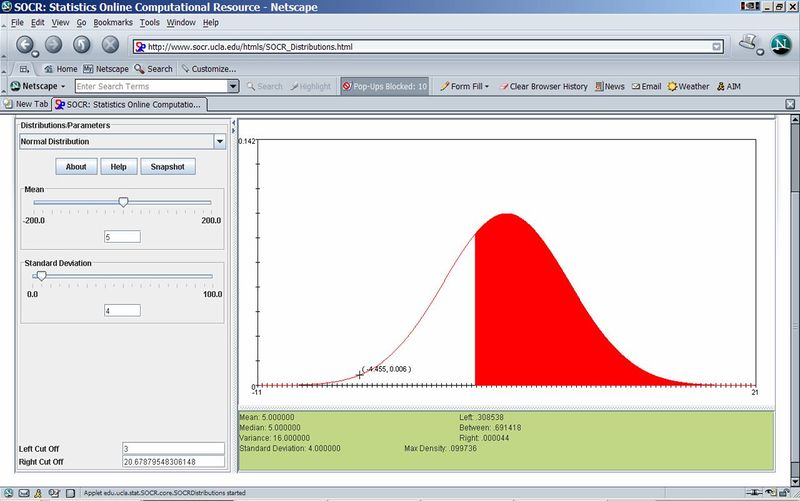
Task: Click the Snapshot button
Action: [x=167, y=166]
